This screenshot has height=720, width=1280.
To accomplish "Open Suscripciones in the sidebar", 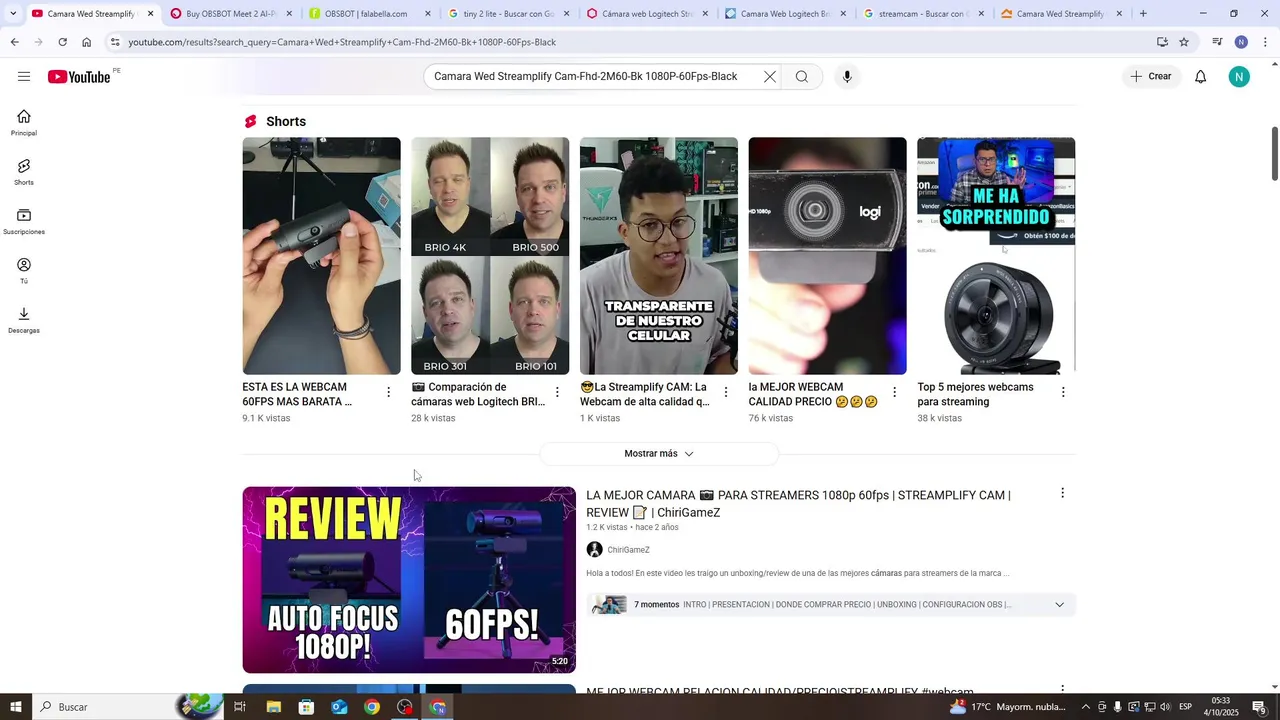I will pos(24,222).
